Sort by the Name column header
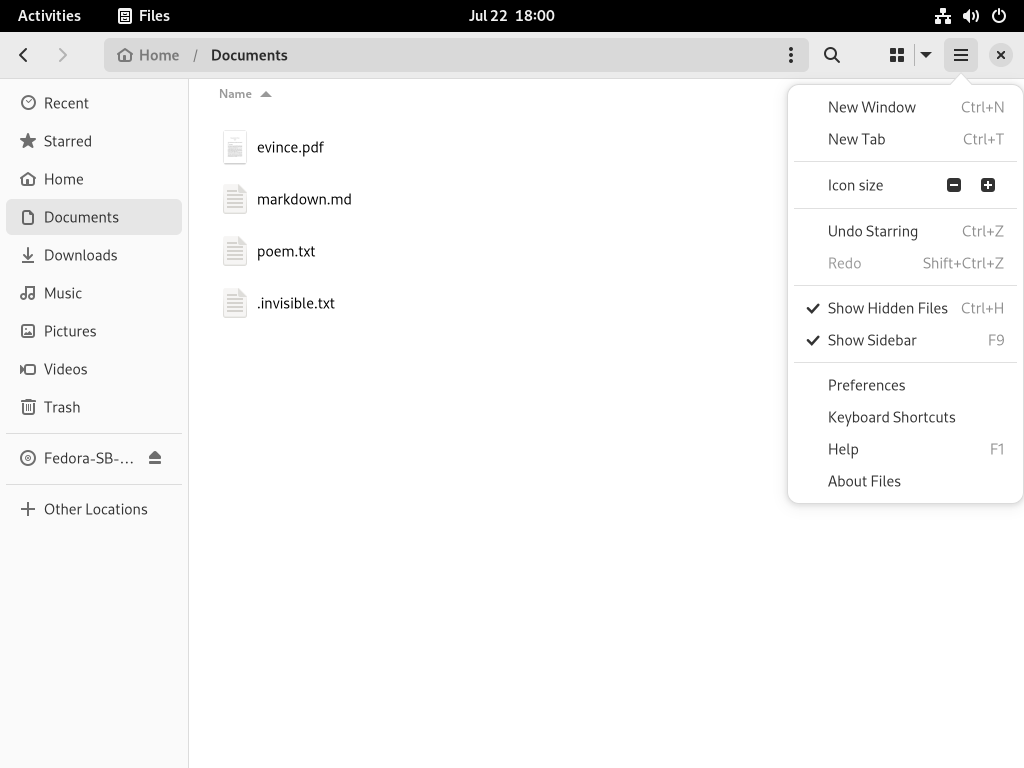 tap(245, 94)
